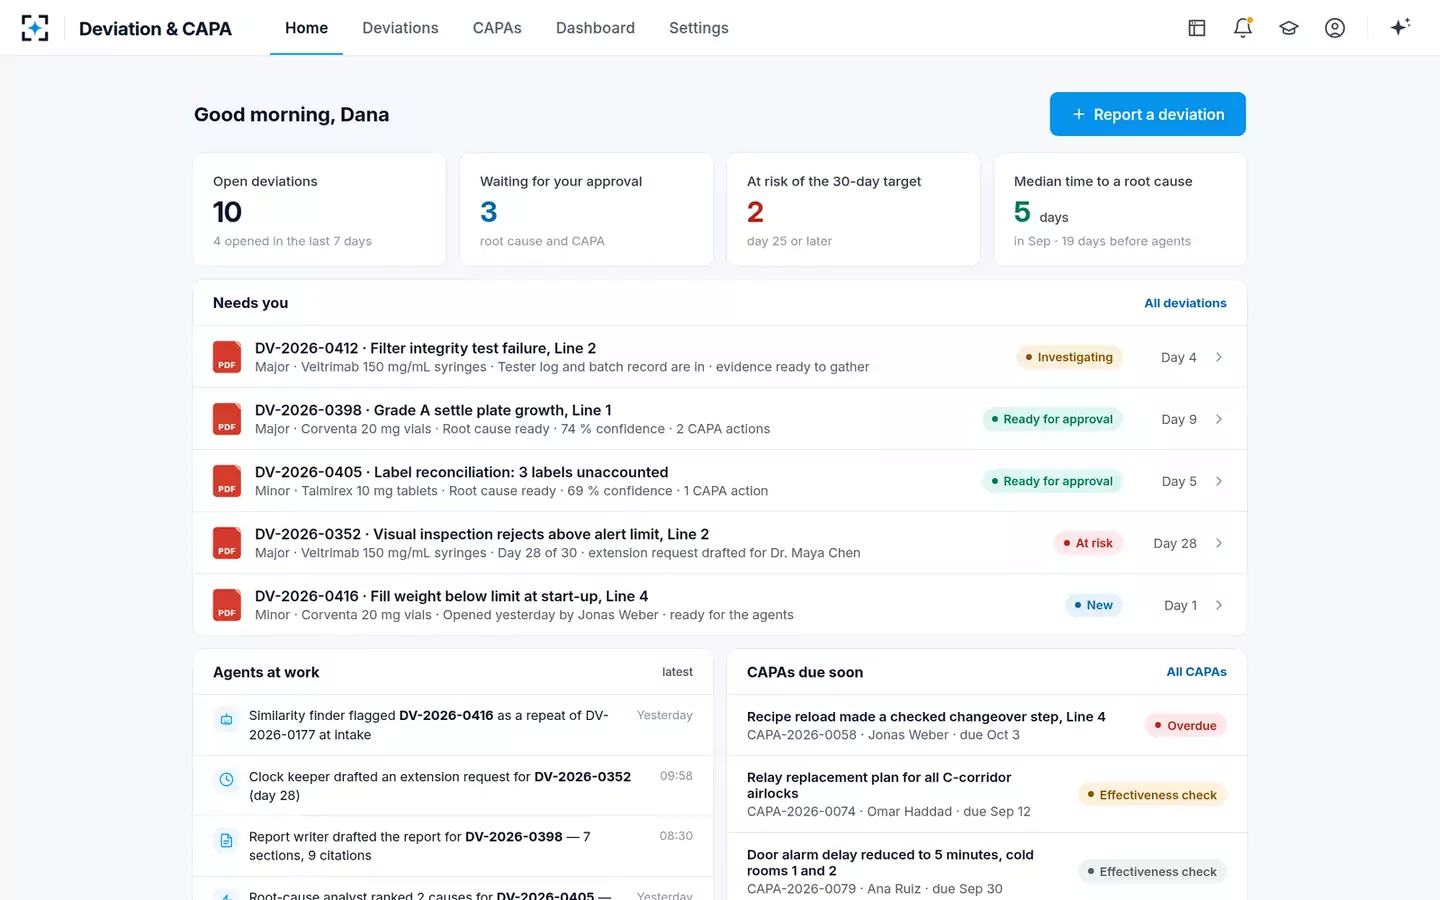Open DV-2026-0405 Label reconciliation title
The image size is (1440, 900).
click(461, 472)
